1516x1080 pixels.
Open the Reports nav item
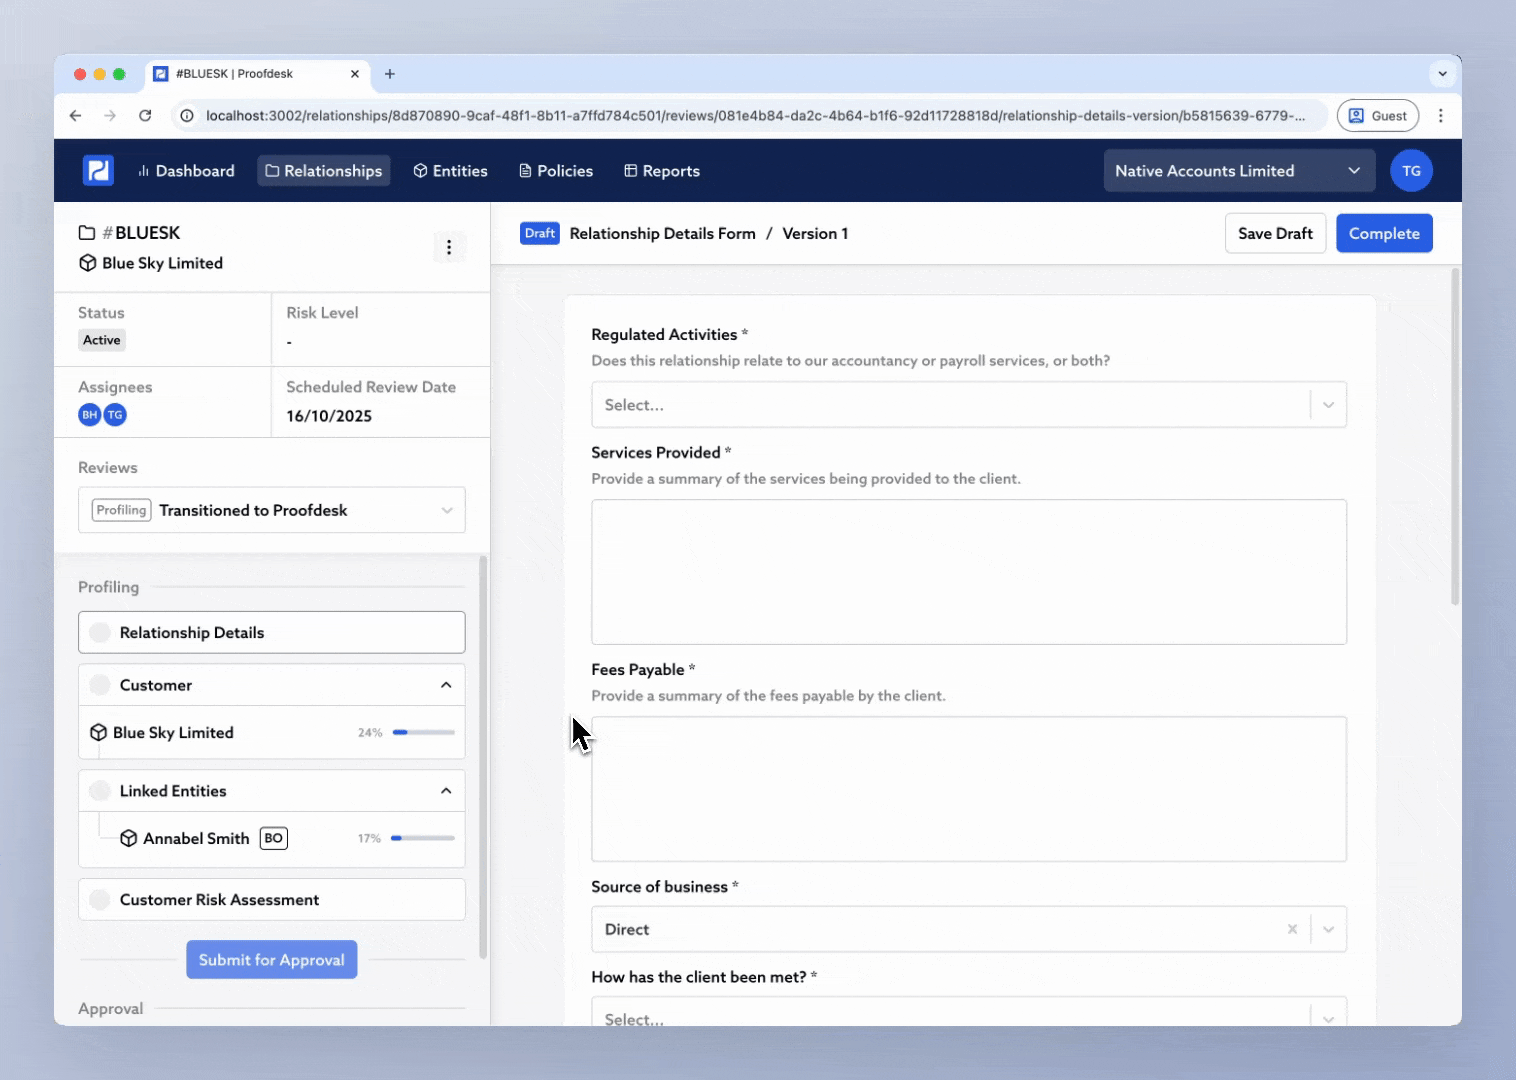[x=661, y=171]
